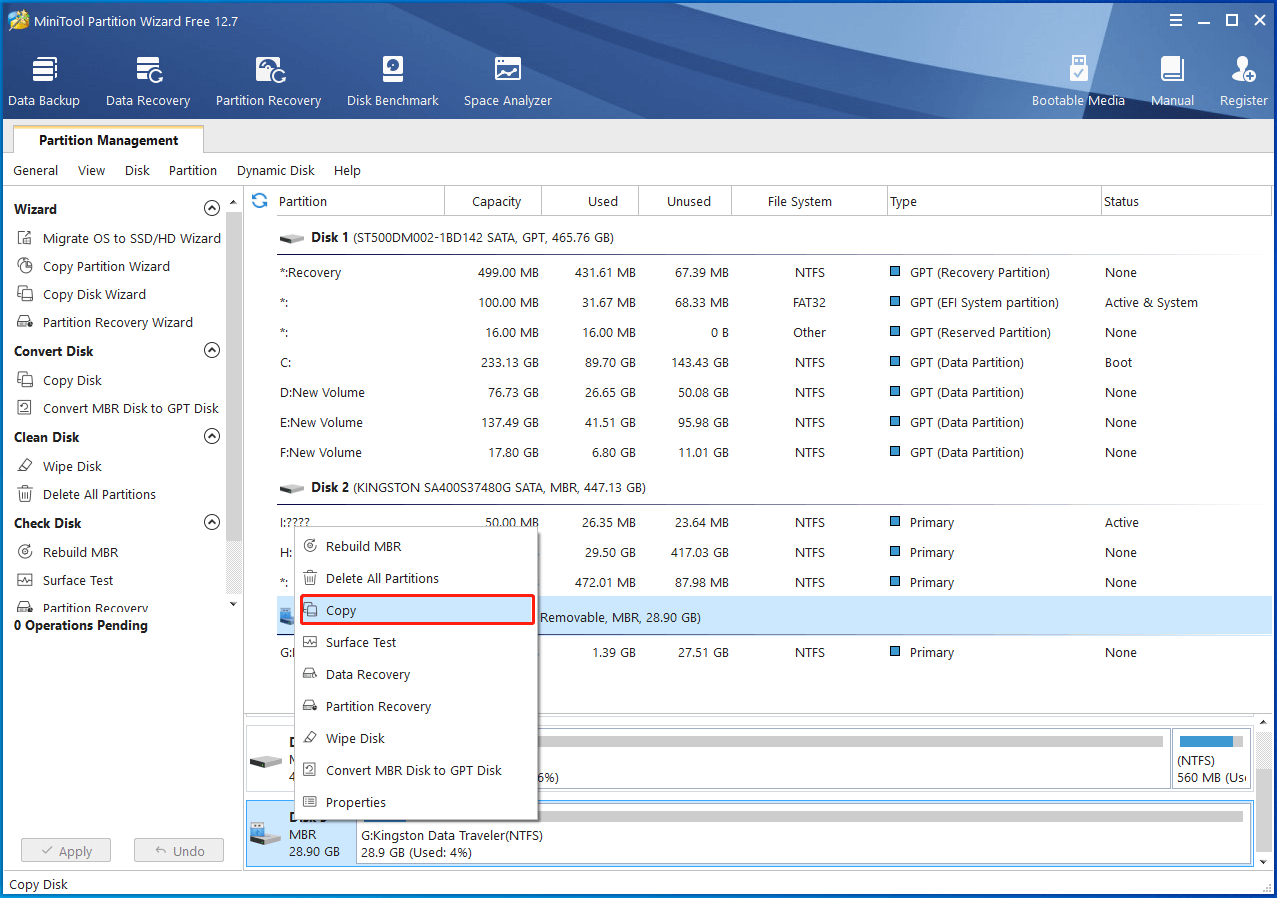Select the C: partition row

(x=773, y=362)
